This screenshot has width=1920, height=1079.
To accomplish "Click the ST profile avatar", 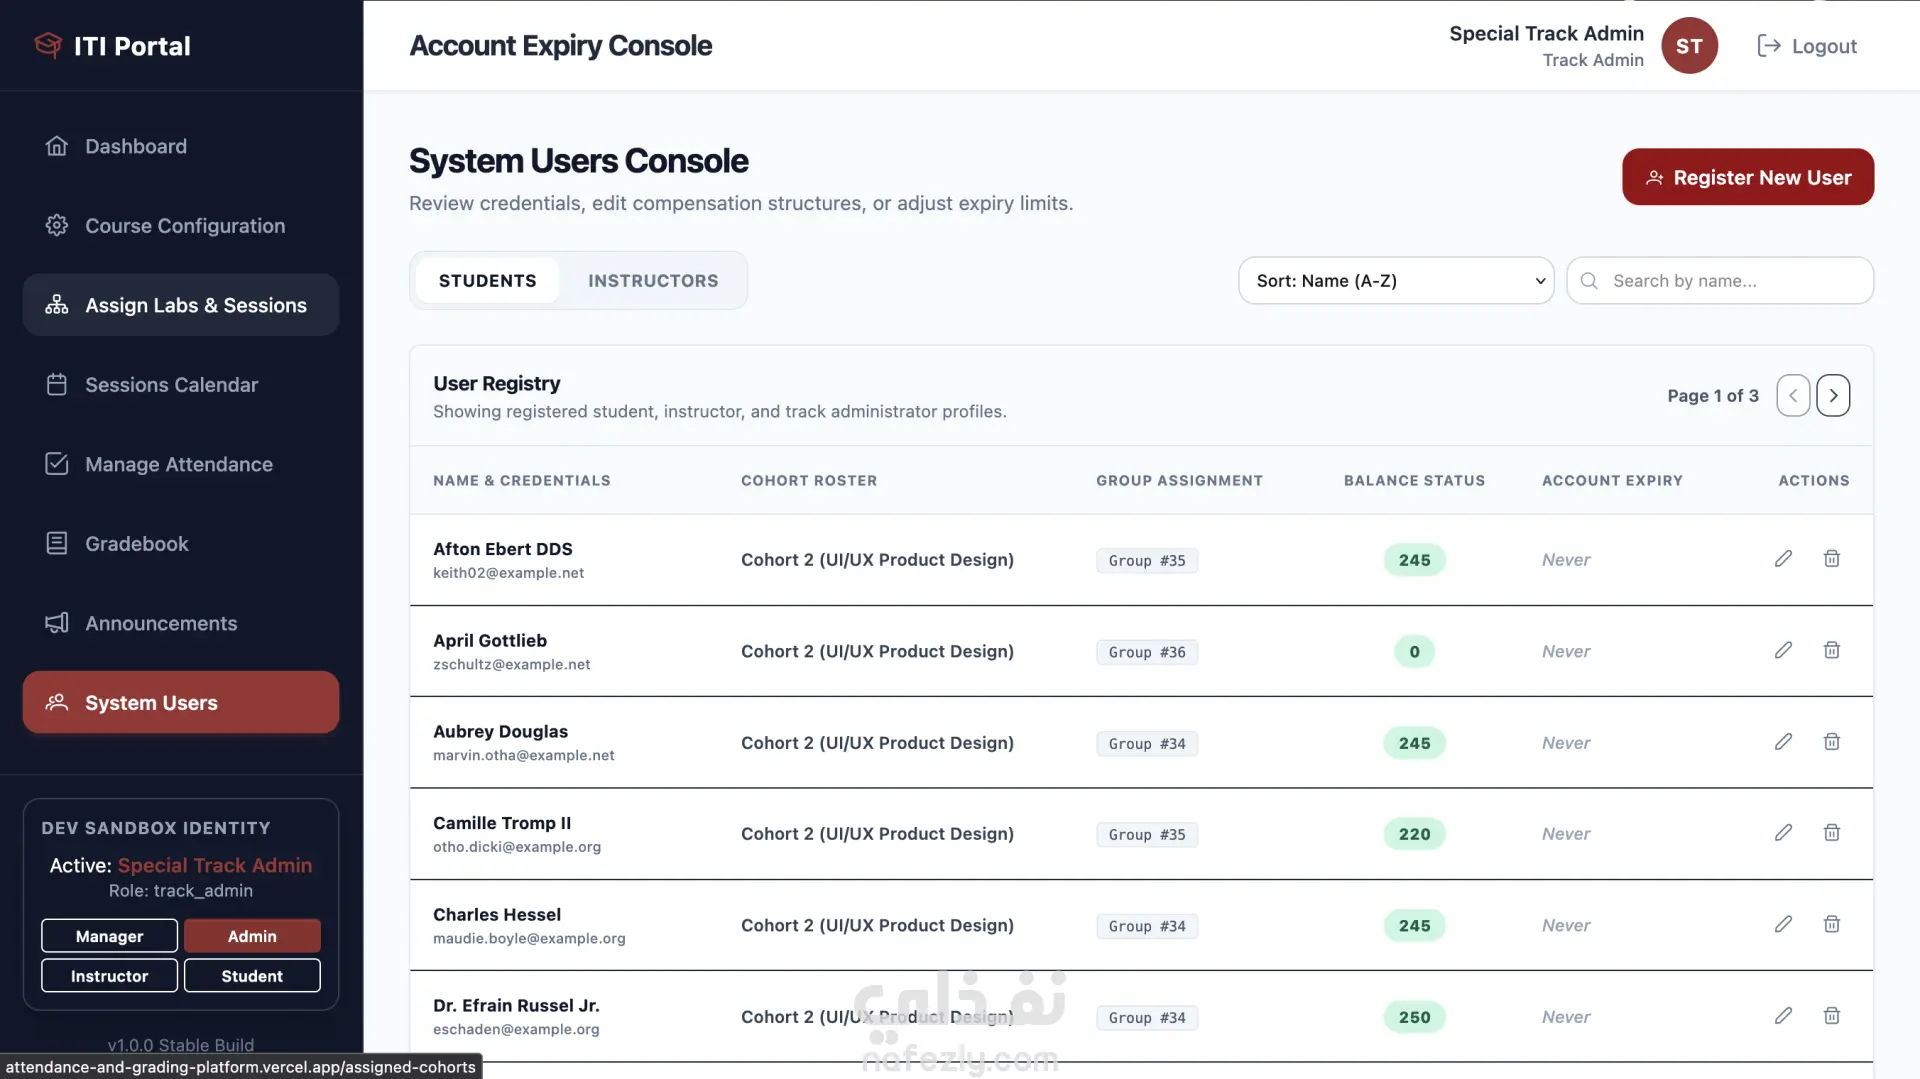I will (1689, 46).
